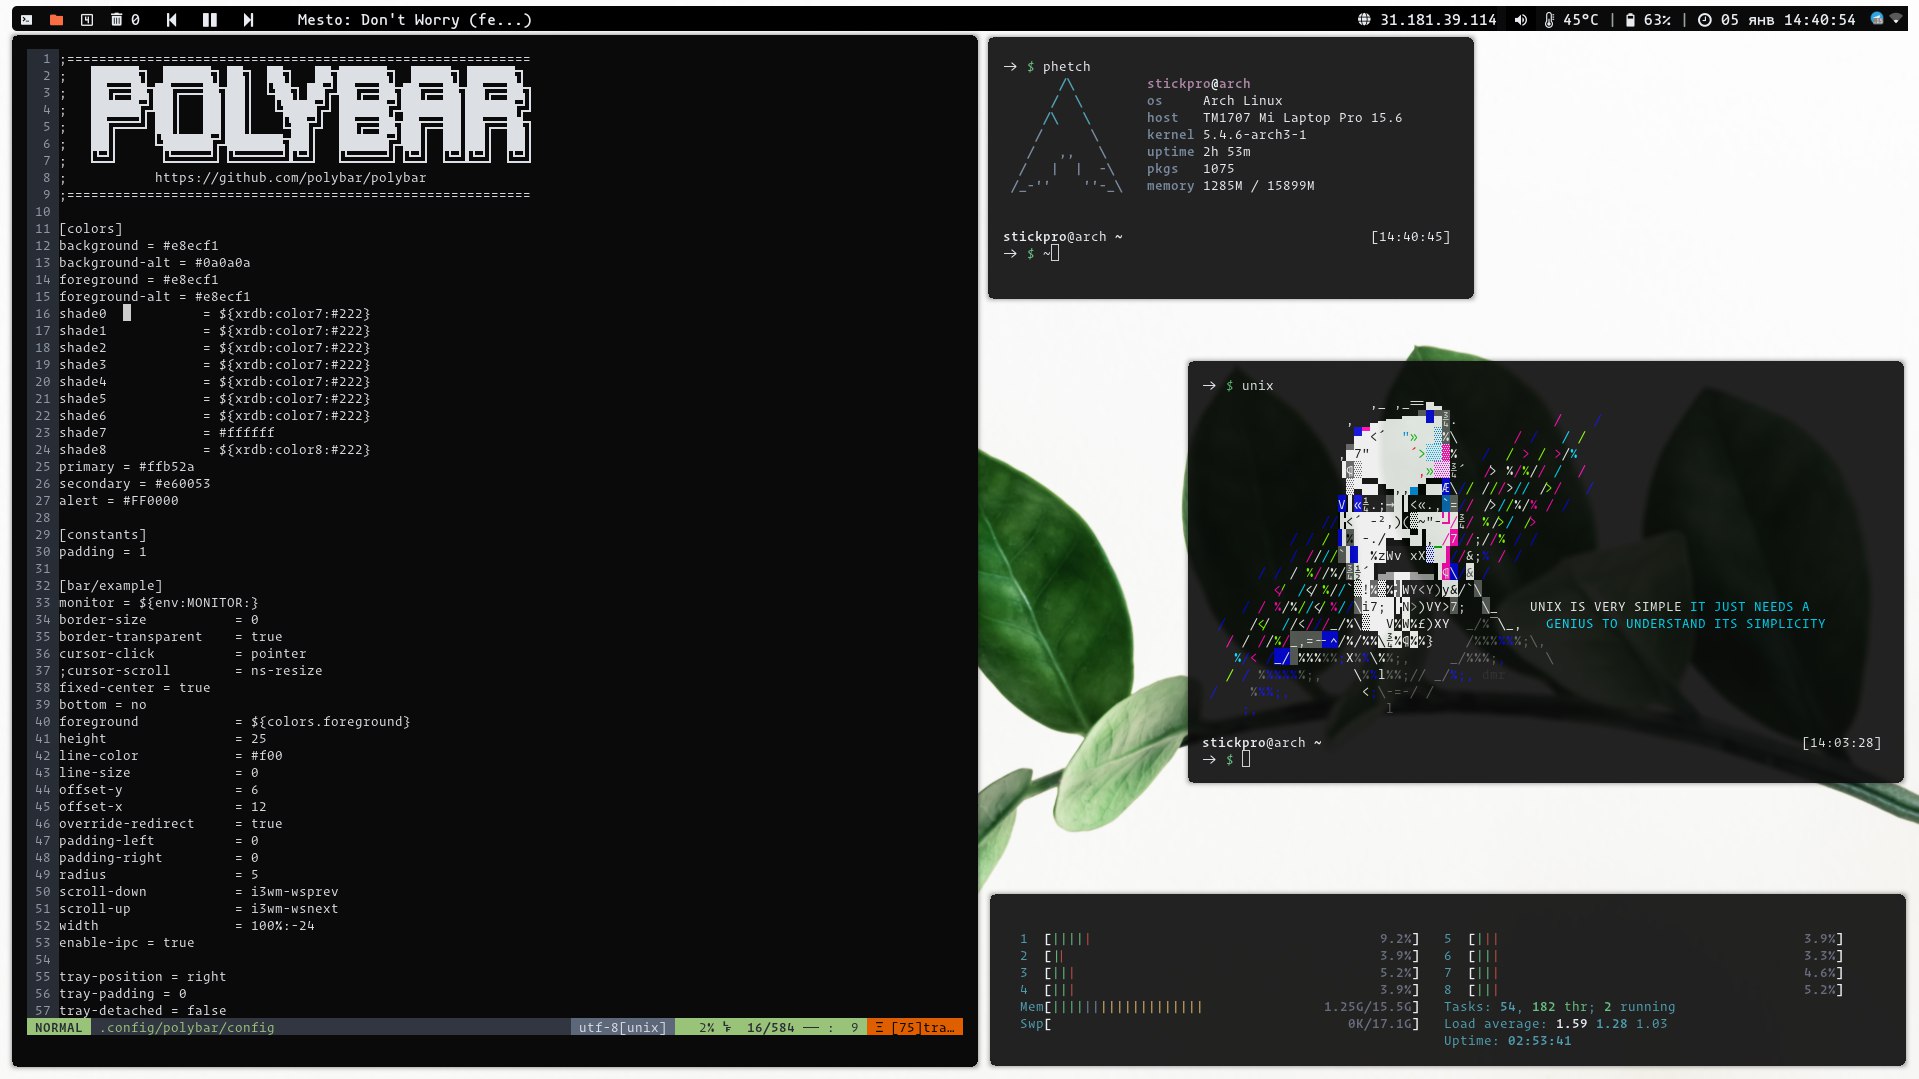1919x1079 pixels.
Task: Click the UNIX IS VERY SIMPLE quote text
Action: tap(1677, 615)
